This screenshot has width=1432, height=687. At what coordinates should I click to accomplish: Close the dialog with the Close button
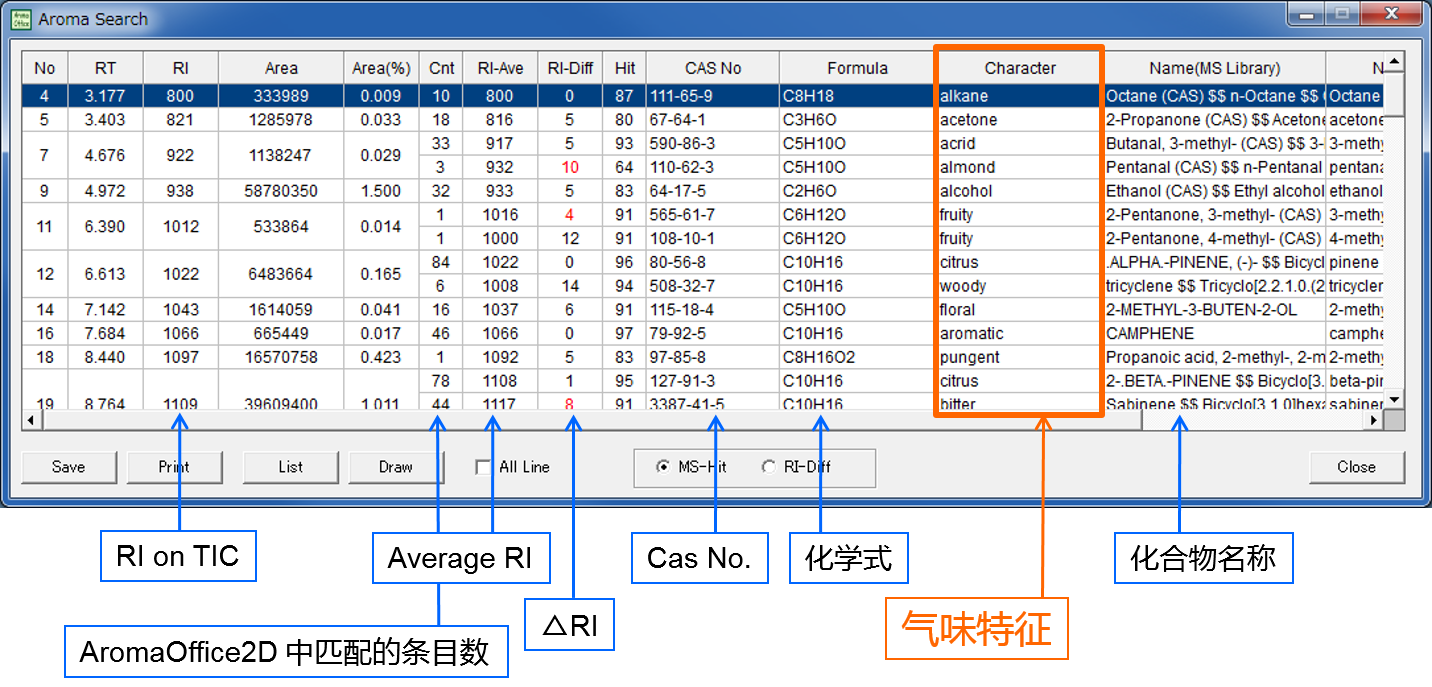pos(1356,467)
